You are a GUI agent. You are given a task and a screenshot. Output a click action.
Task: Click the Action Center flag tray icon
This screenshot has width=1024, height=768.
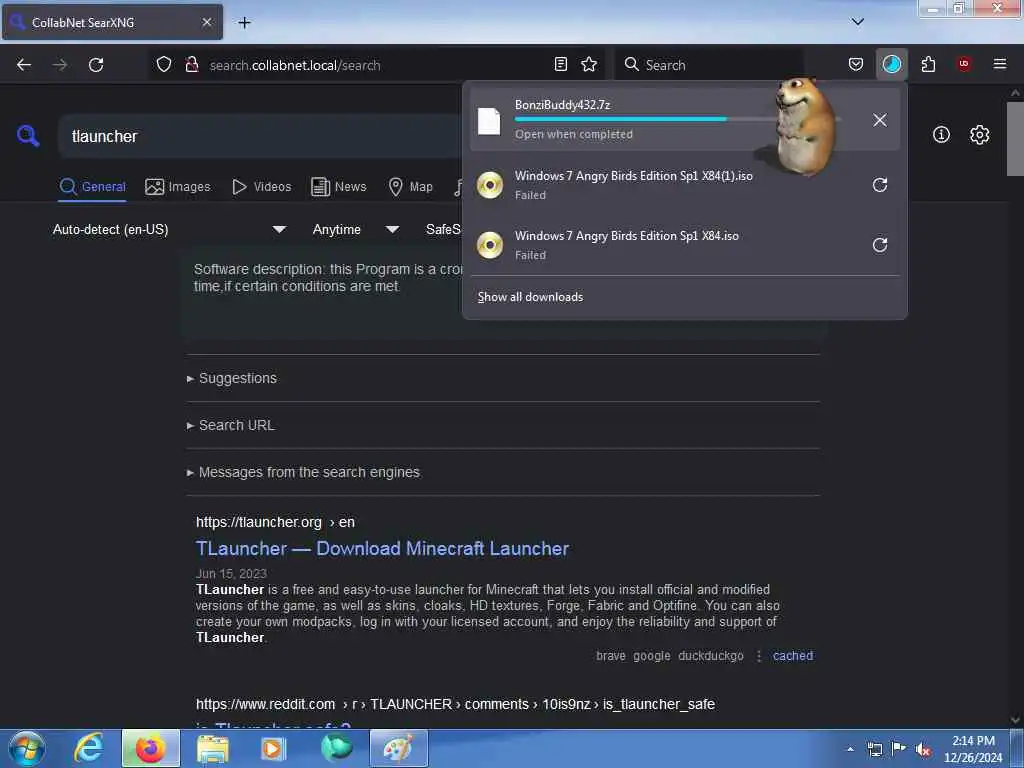pyautogui.click(x=899, y=748)
